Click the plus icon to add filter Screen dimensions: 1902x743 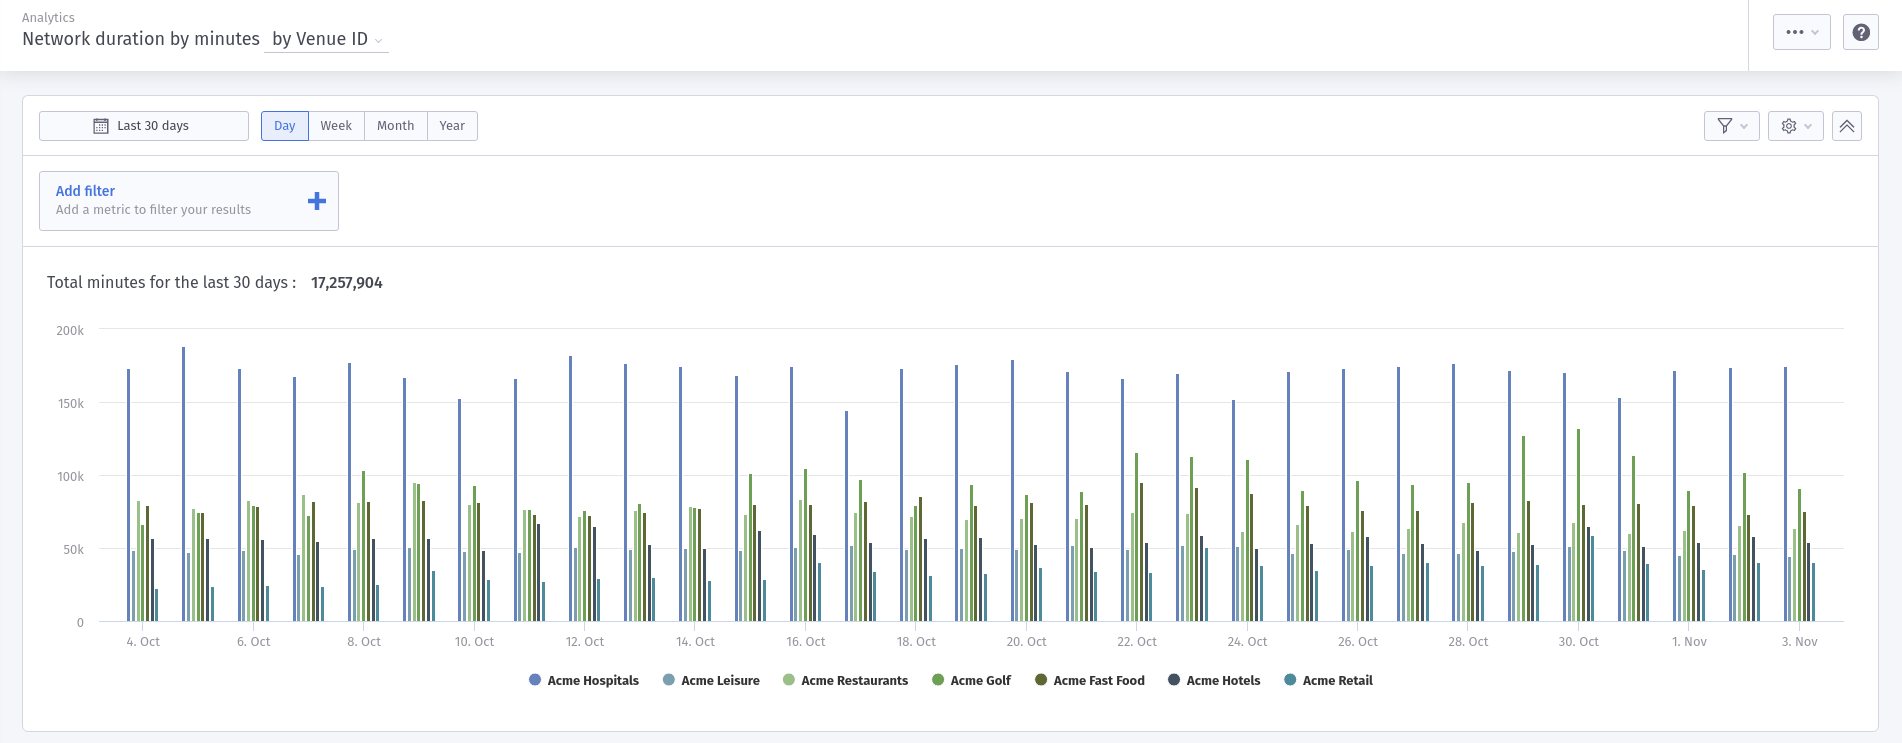click(x=317, y=201)
